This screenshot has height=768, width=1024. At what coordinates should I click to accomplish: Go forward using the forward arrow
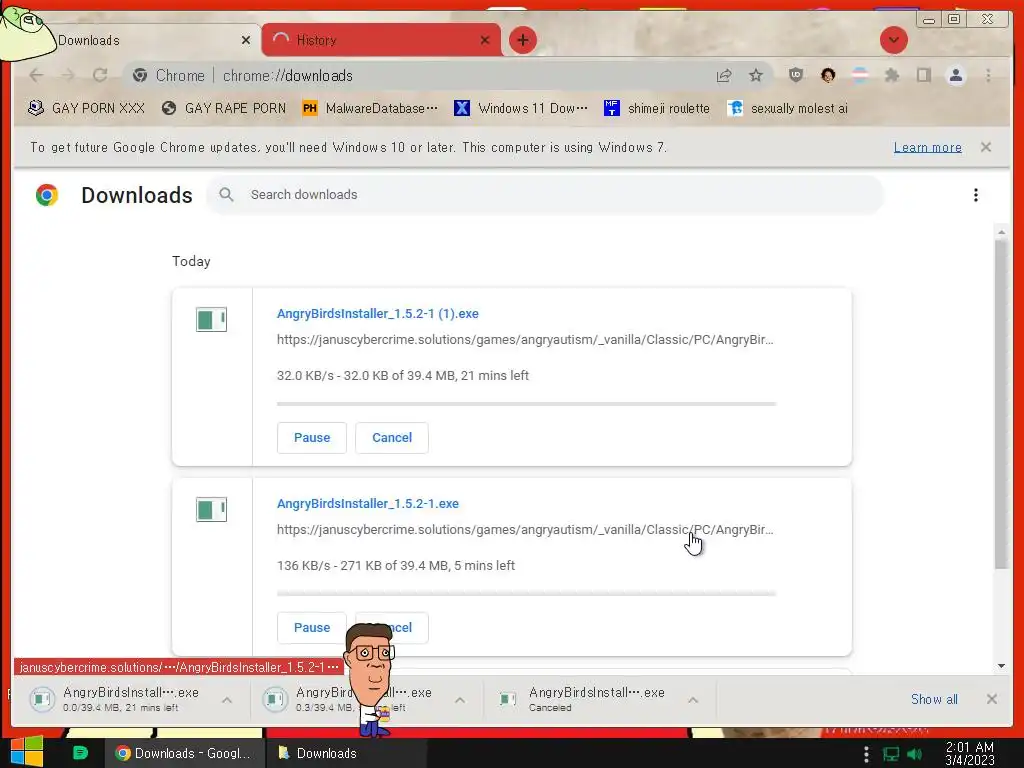click(x=68, y=76)
